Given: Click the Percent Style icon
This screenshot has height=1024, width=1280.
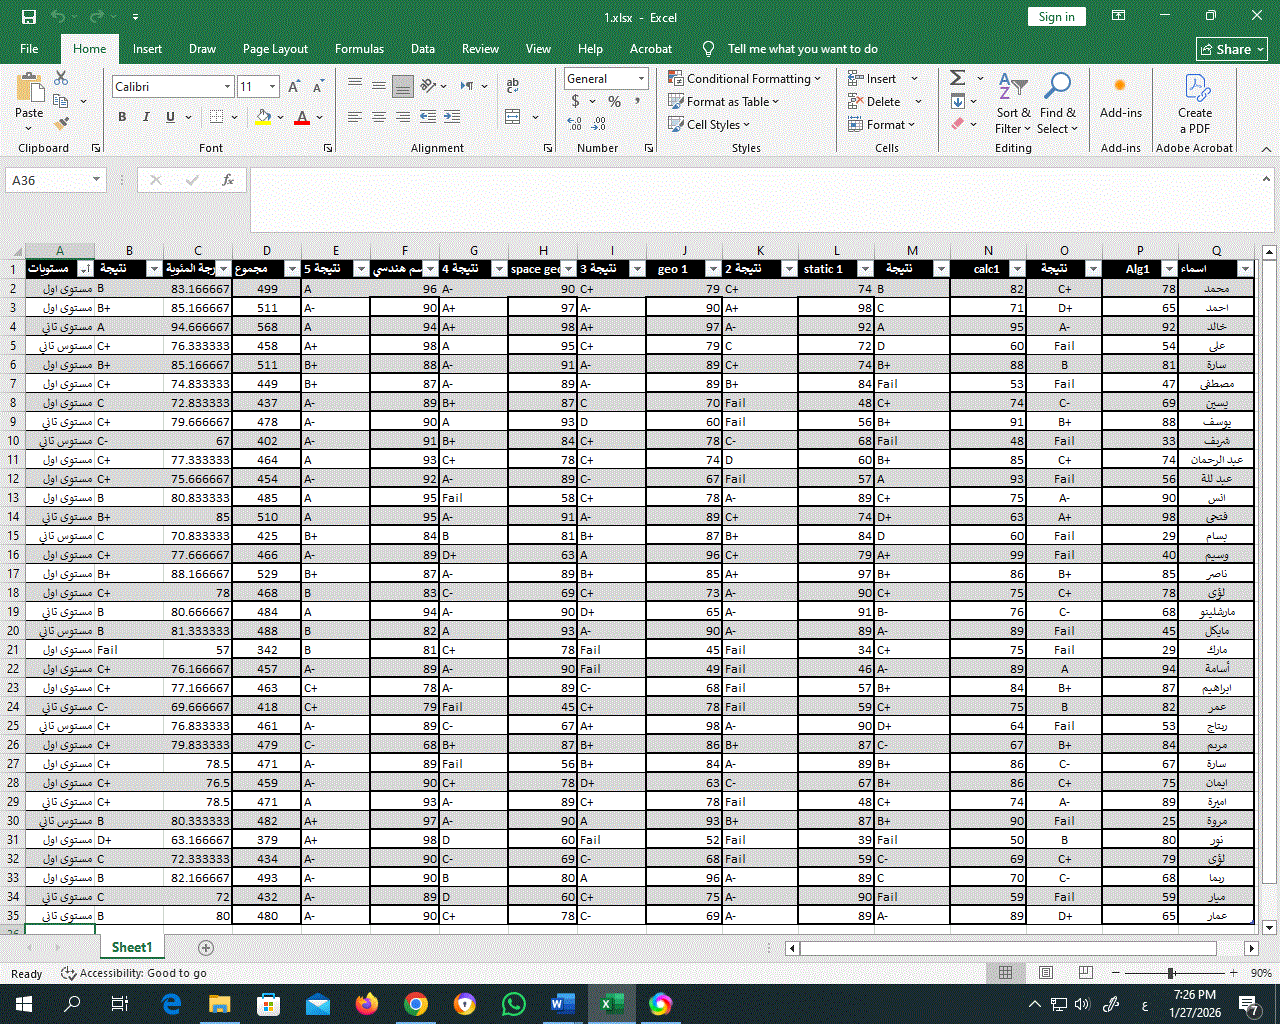Looking at the screenshot, I should pyautogui.click(x=614, y=101).
